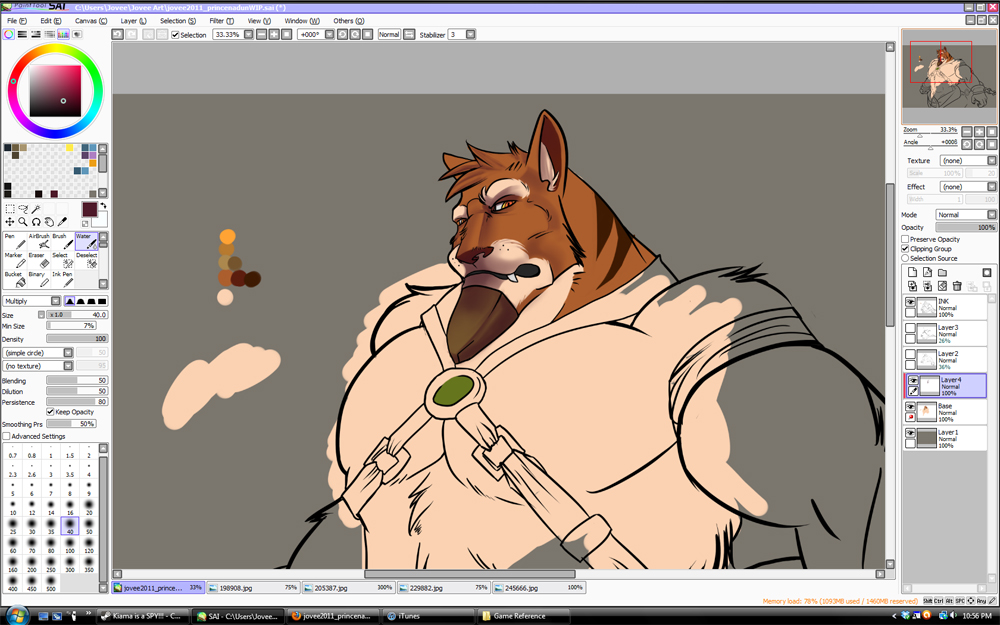Open the Filter menu
This screenshot has height=625, width=1000.
tap(221, 20)
